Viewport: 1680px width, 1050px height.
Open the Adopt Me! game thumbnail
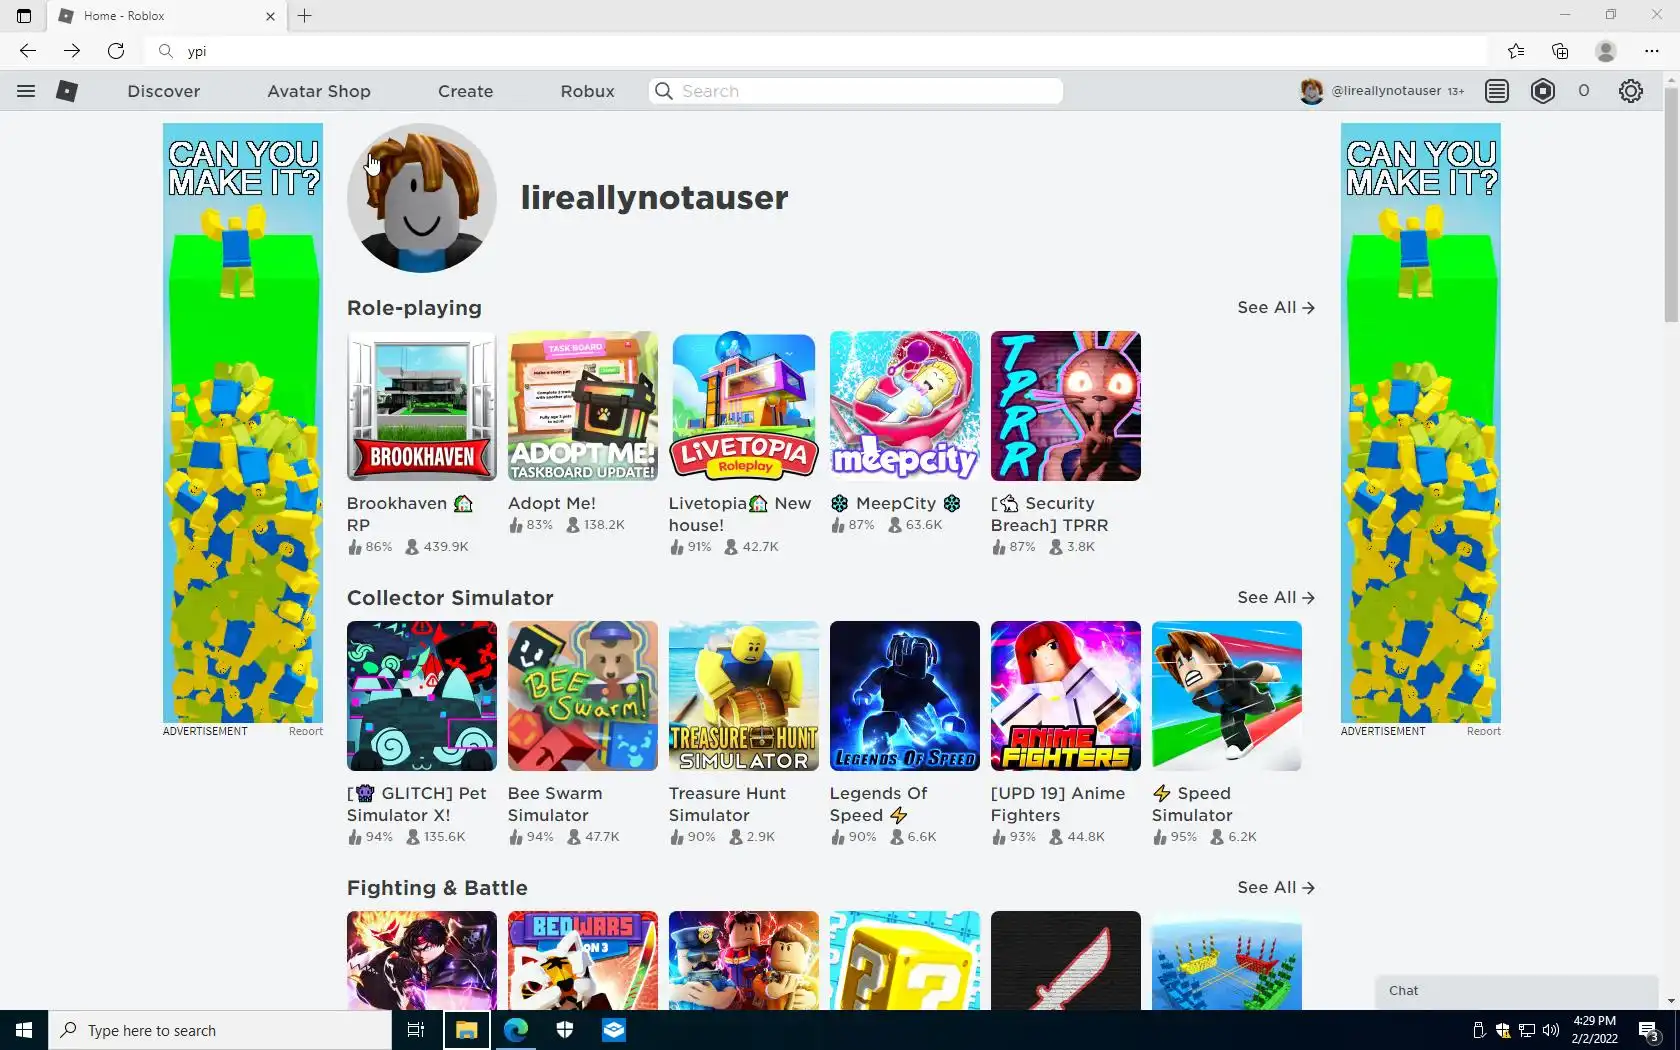click(583, 406)
